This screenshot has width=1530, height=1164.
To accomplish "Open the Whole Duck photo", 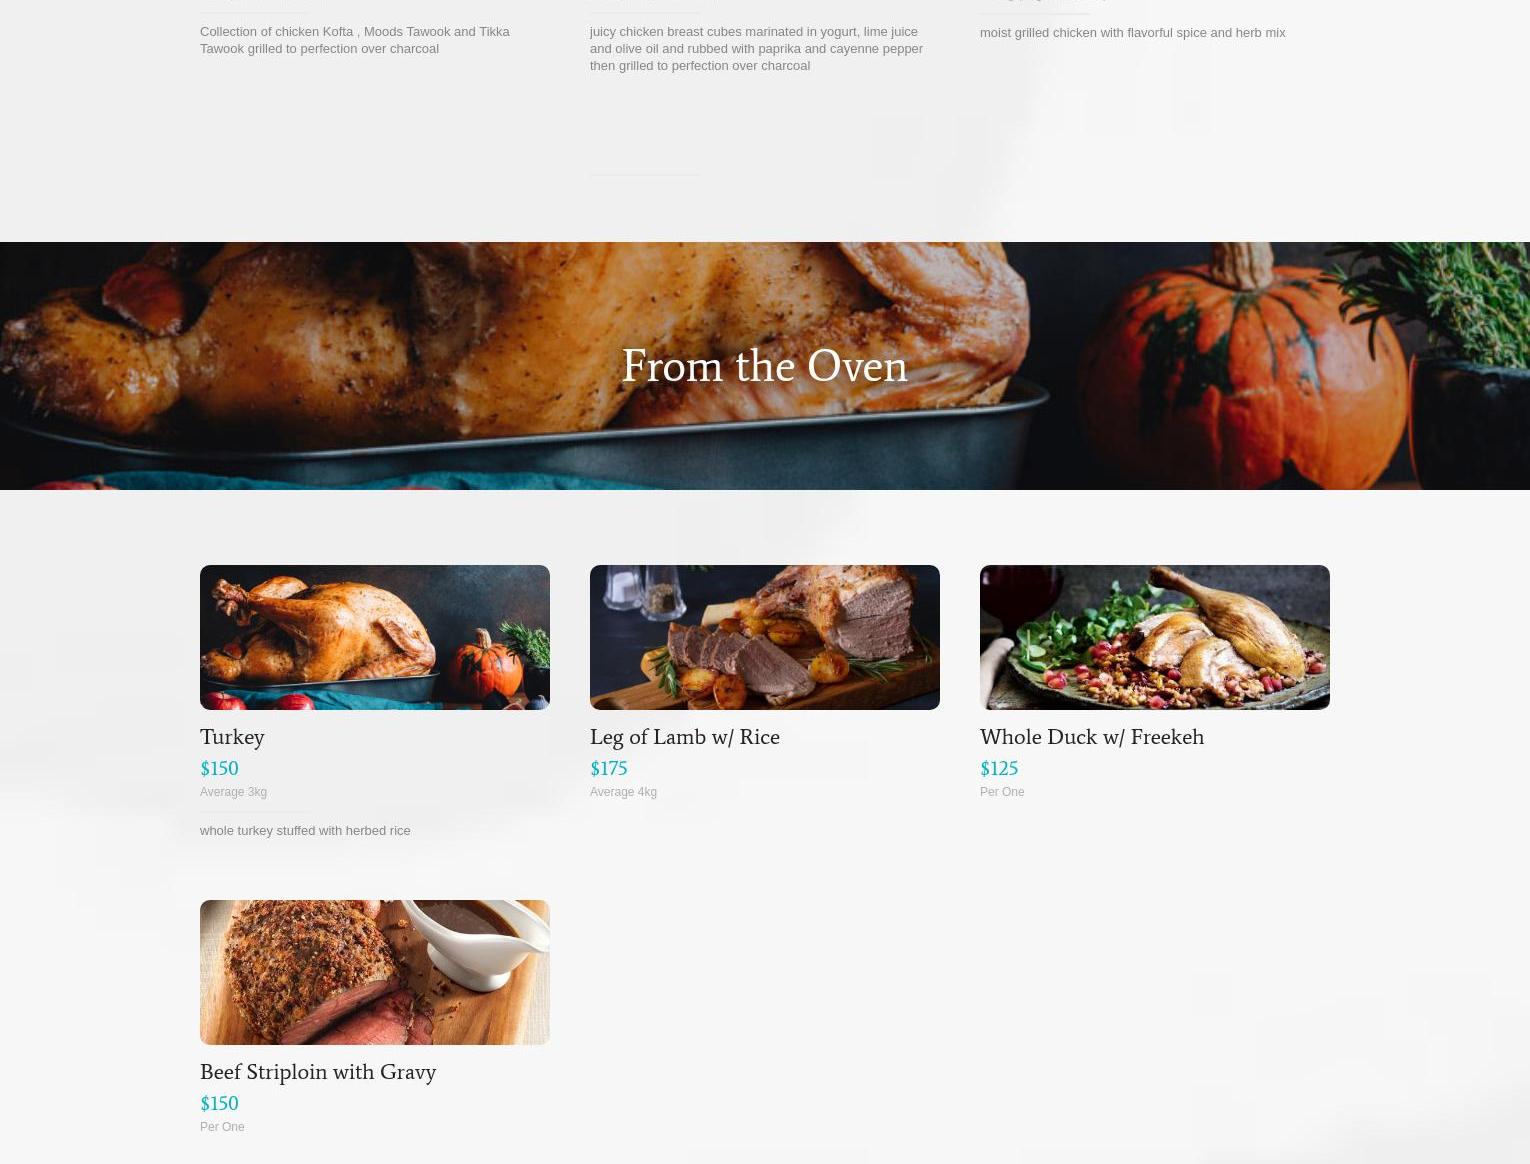I will pos(1155,637).
